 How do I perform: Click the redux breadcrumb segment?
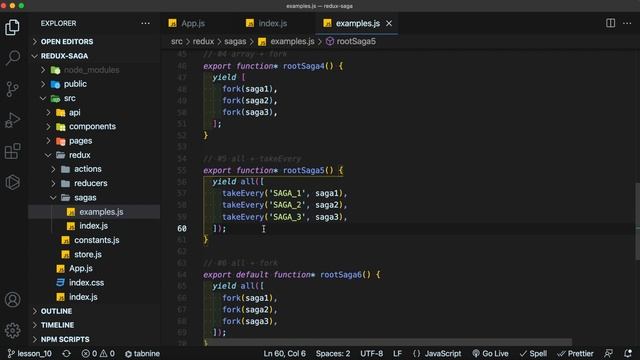coord(203,41)
